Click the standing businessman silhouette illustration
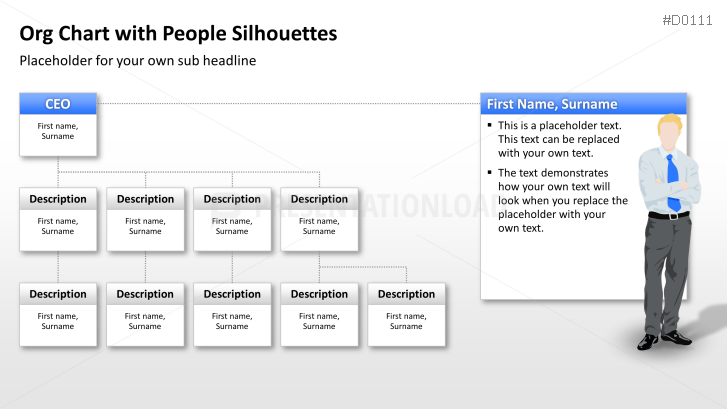Viewport: 727px width, 409px height. tap(668, 232)
